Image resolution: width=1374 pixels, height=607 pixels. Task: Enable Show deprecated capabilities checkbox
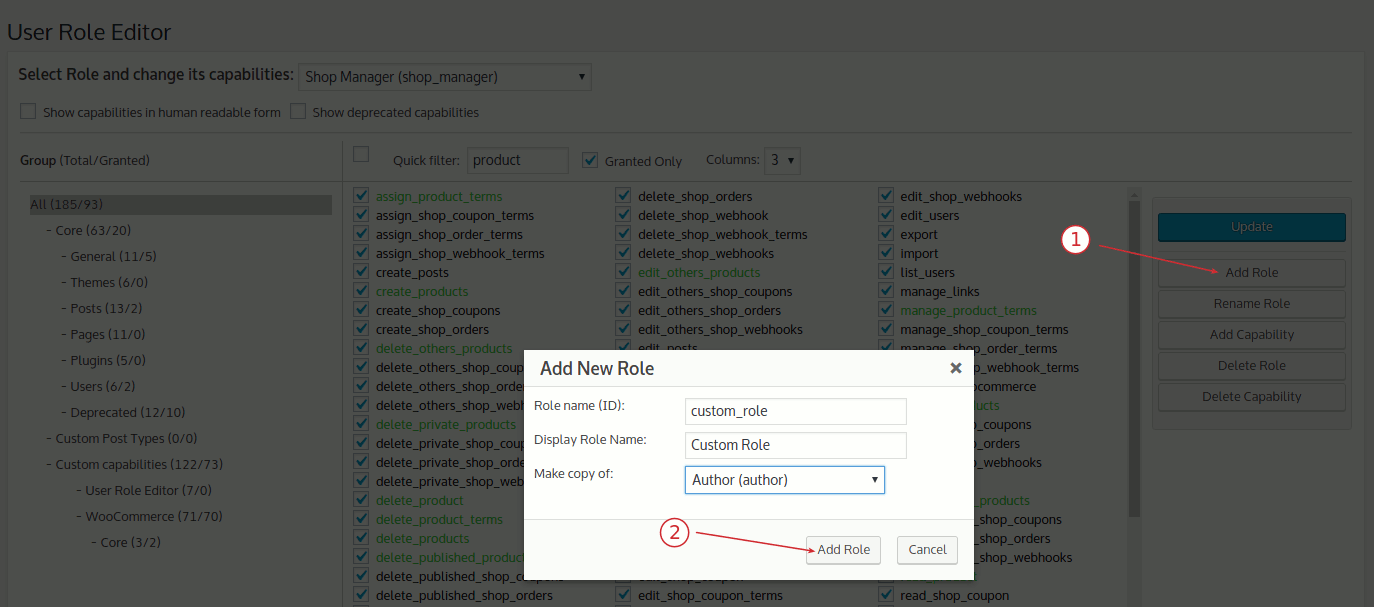tap(298, 112)
